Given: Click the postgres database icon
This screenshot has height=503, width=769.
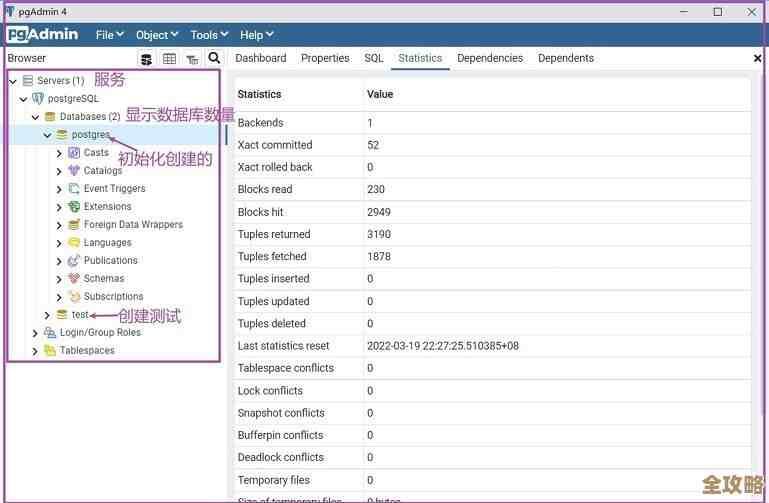Looking at the screenshot, I should (x=61, y=134).
